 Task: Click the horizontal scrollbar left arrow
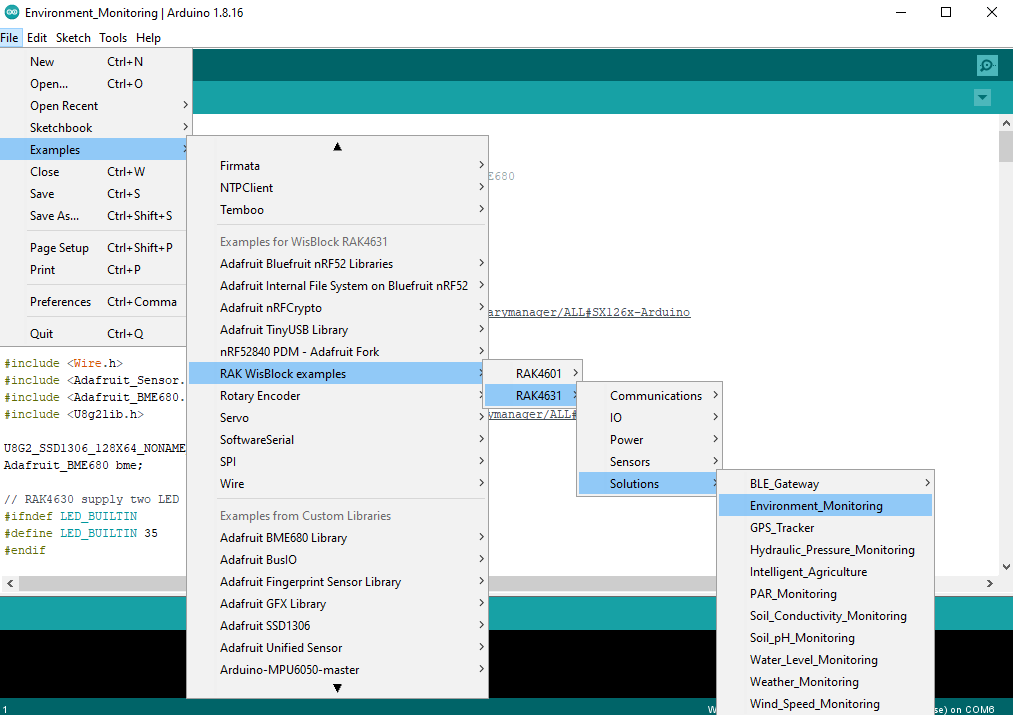click(10, 583)
